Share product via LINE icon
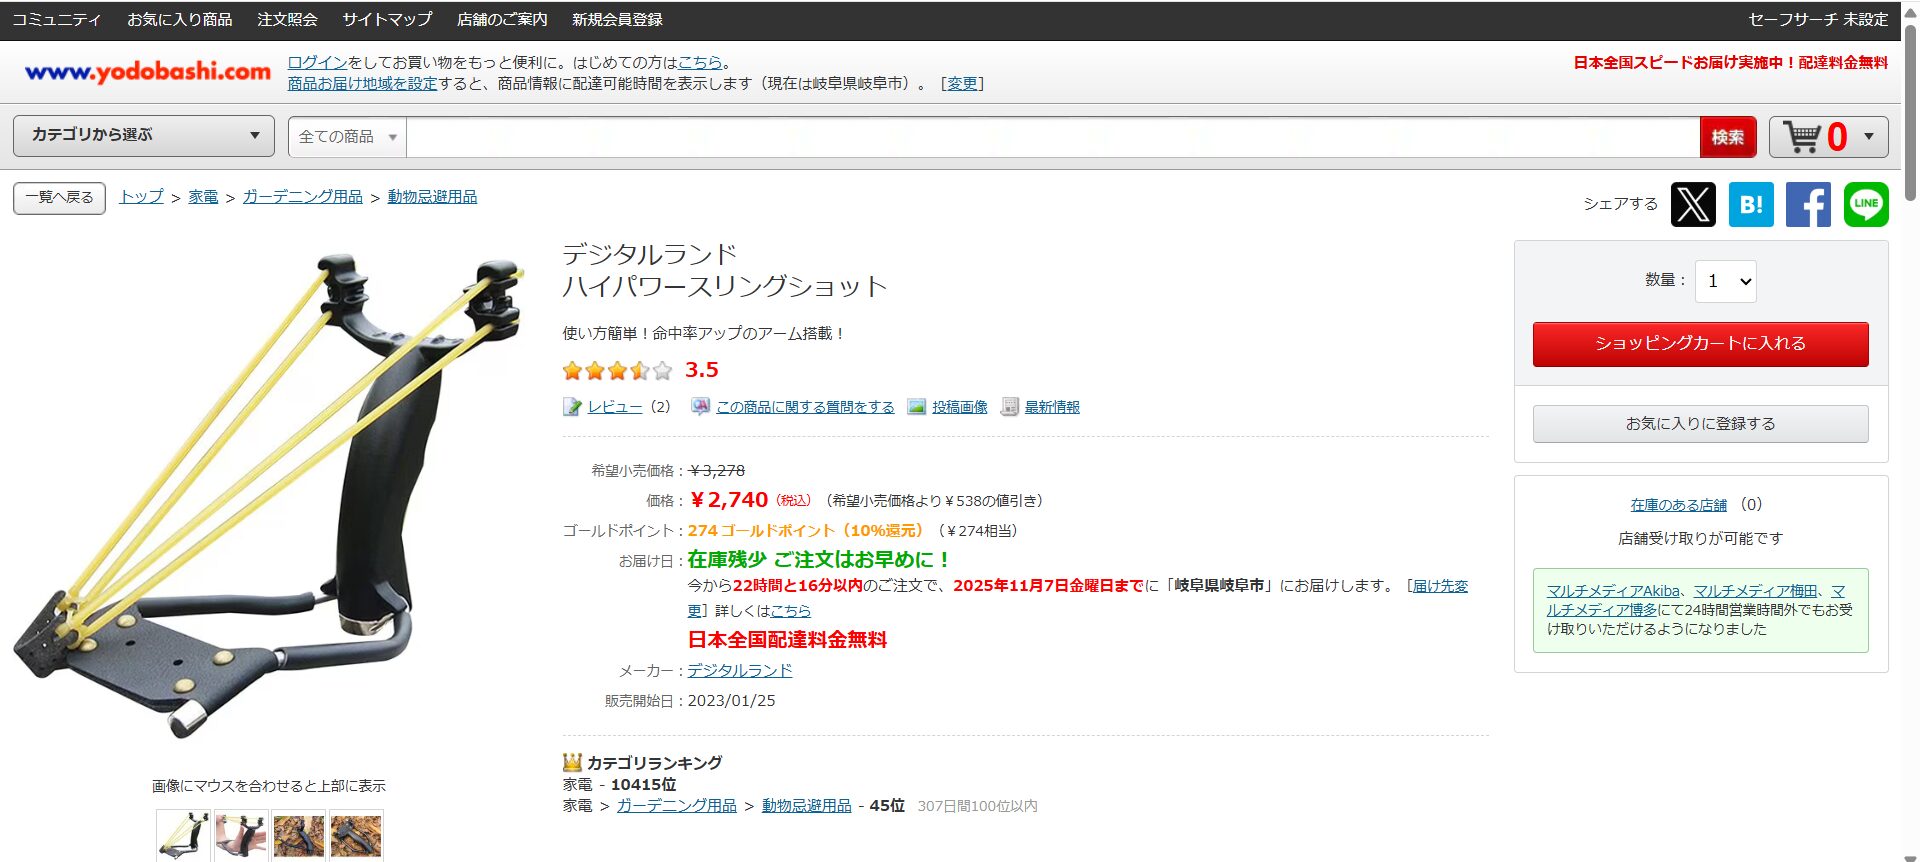1920x862 pixels. tap(1866, 204)
